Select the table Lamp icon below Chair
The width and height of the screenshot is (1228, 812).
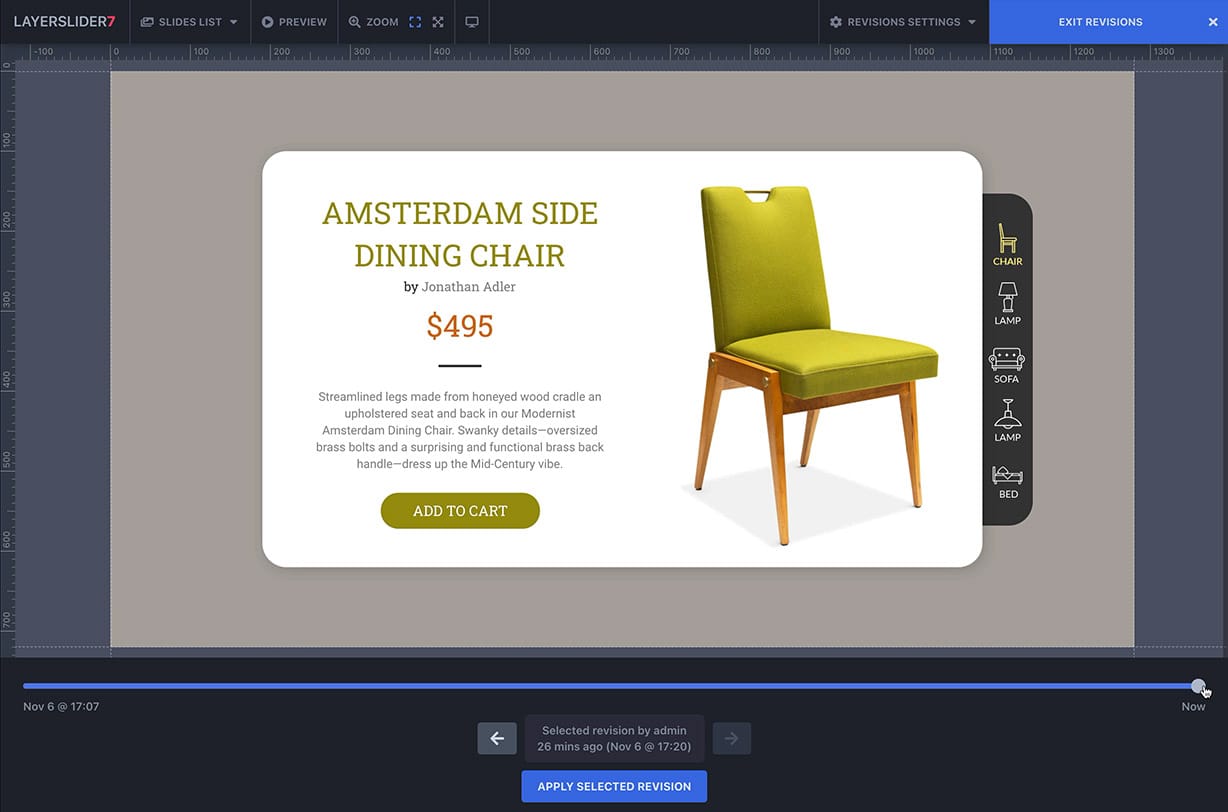coord(1007,302)
